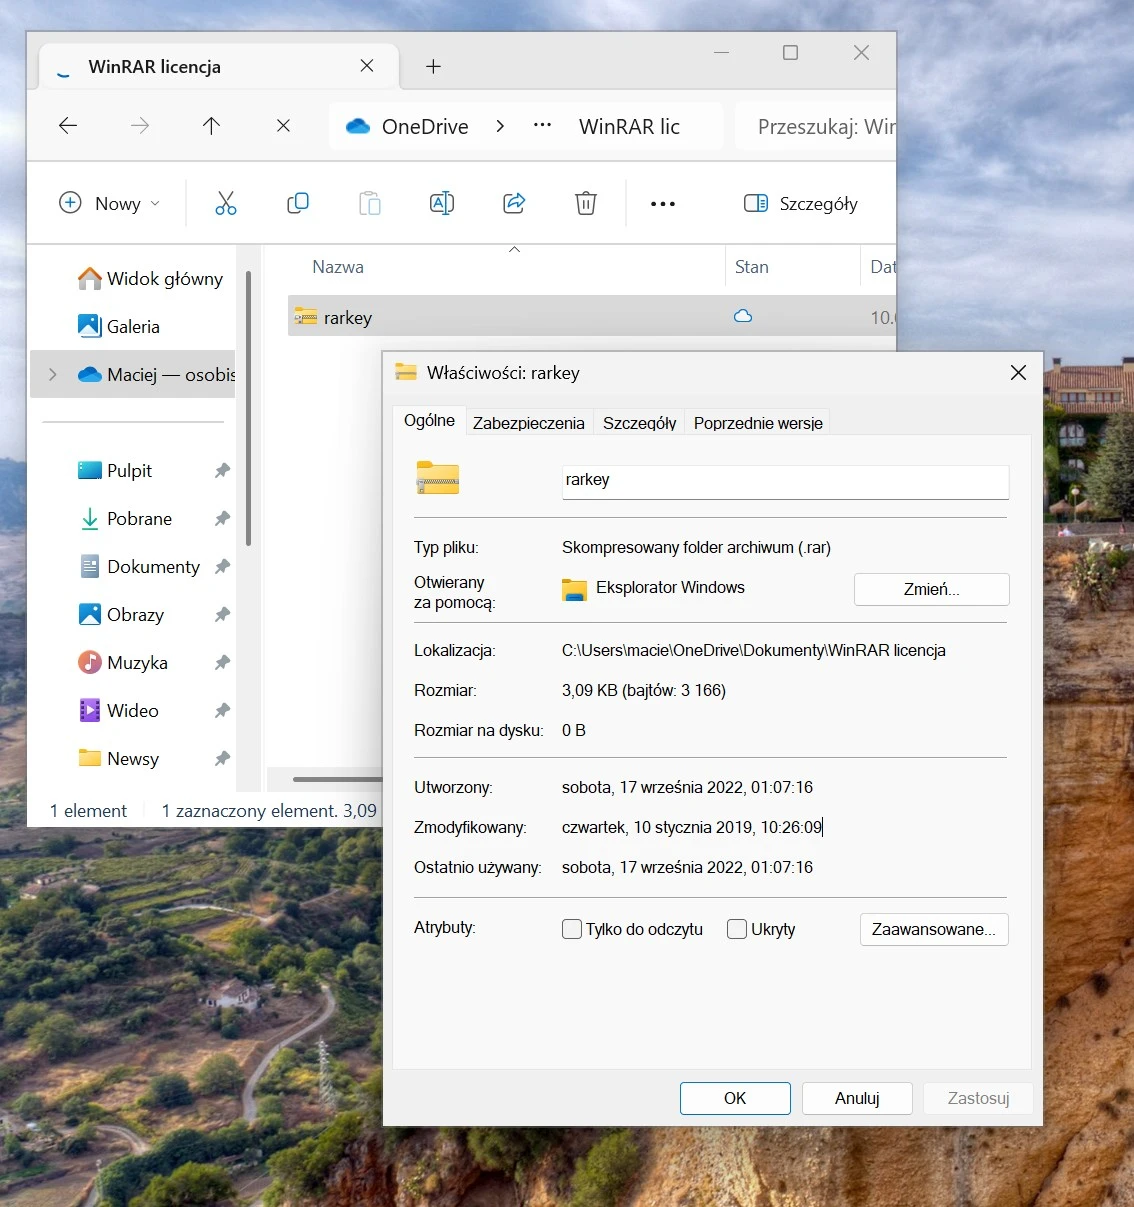The width and height of the screenshot is (1134, 1207).
Task: Open the See more ellipsis toolbar menu
Action: (663, 204)
